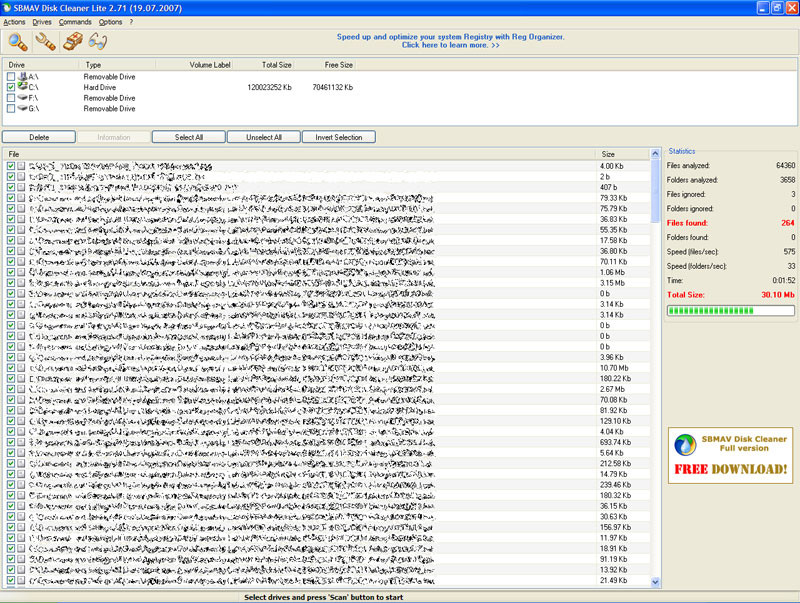The height and width of the screenshot is (603, 800).
Task: Start a scan with the magnifier toolbar icon
Action: coord(18,41)
